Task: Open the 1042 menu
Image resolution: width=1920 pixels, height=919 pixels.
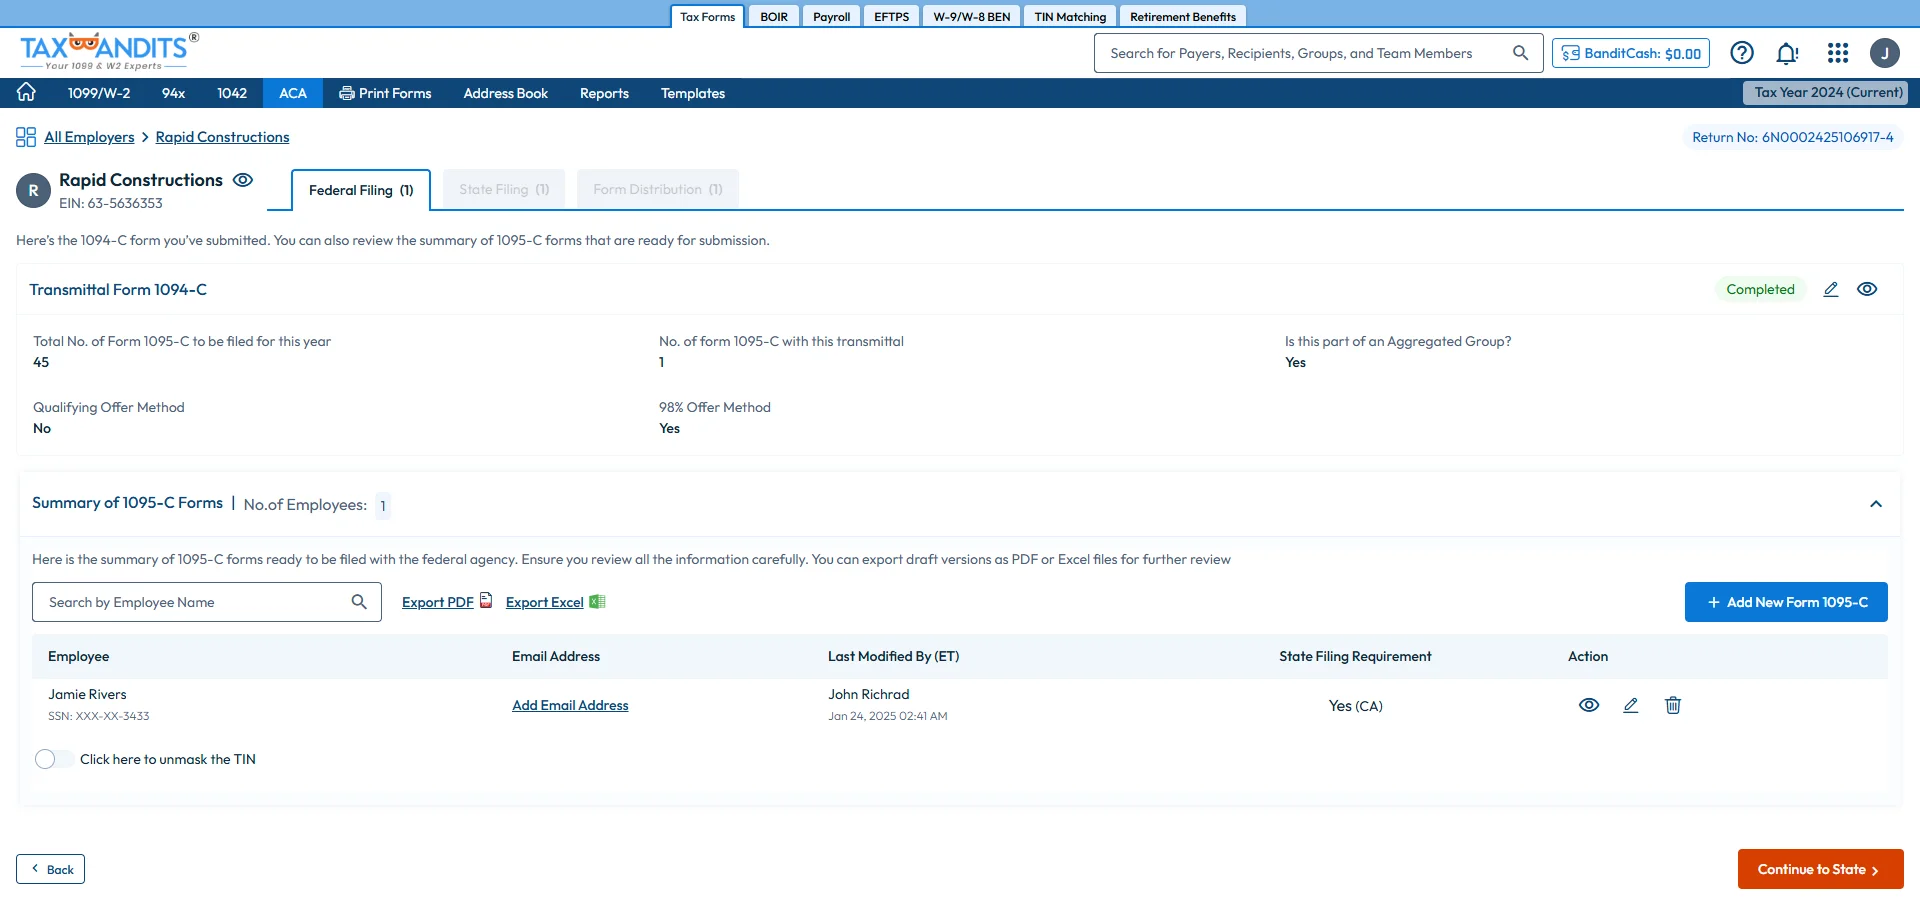Action: pos(232,93)
